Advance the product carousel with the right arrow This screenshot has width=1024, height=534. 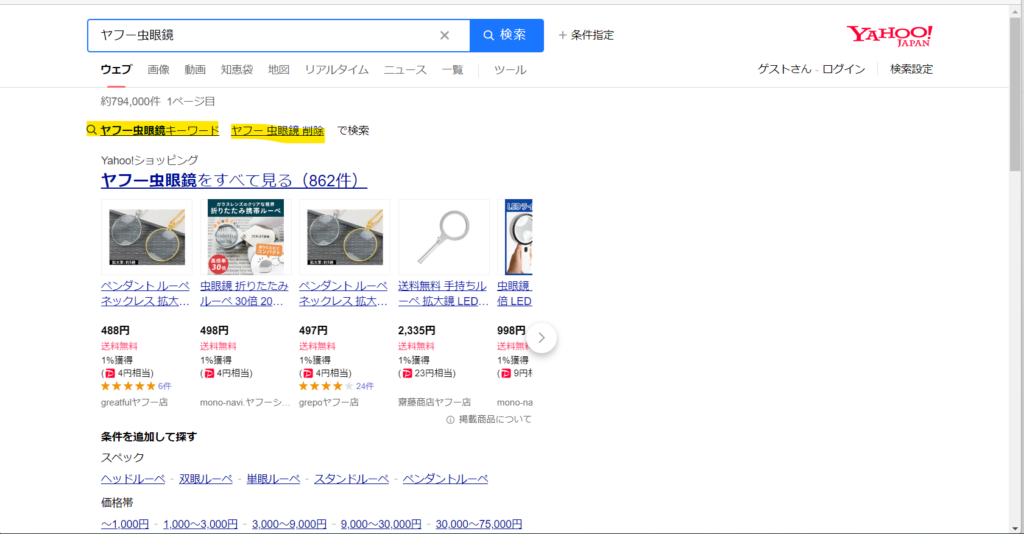541,338
